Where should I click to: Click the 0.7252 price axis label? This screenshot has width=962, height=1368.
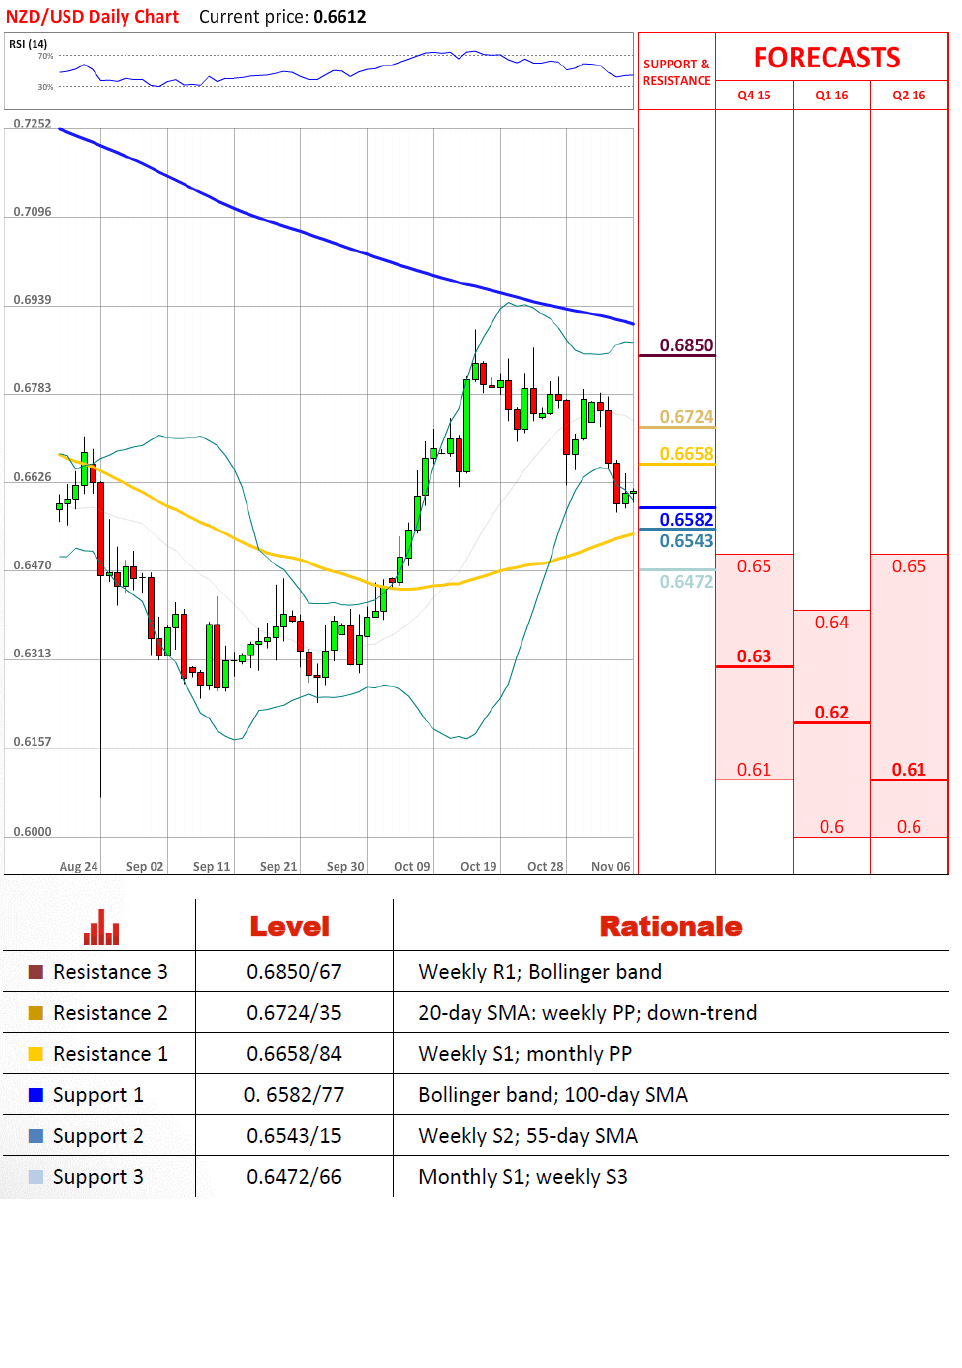click(32, 124)
